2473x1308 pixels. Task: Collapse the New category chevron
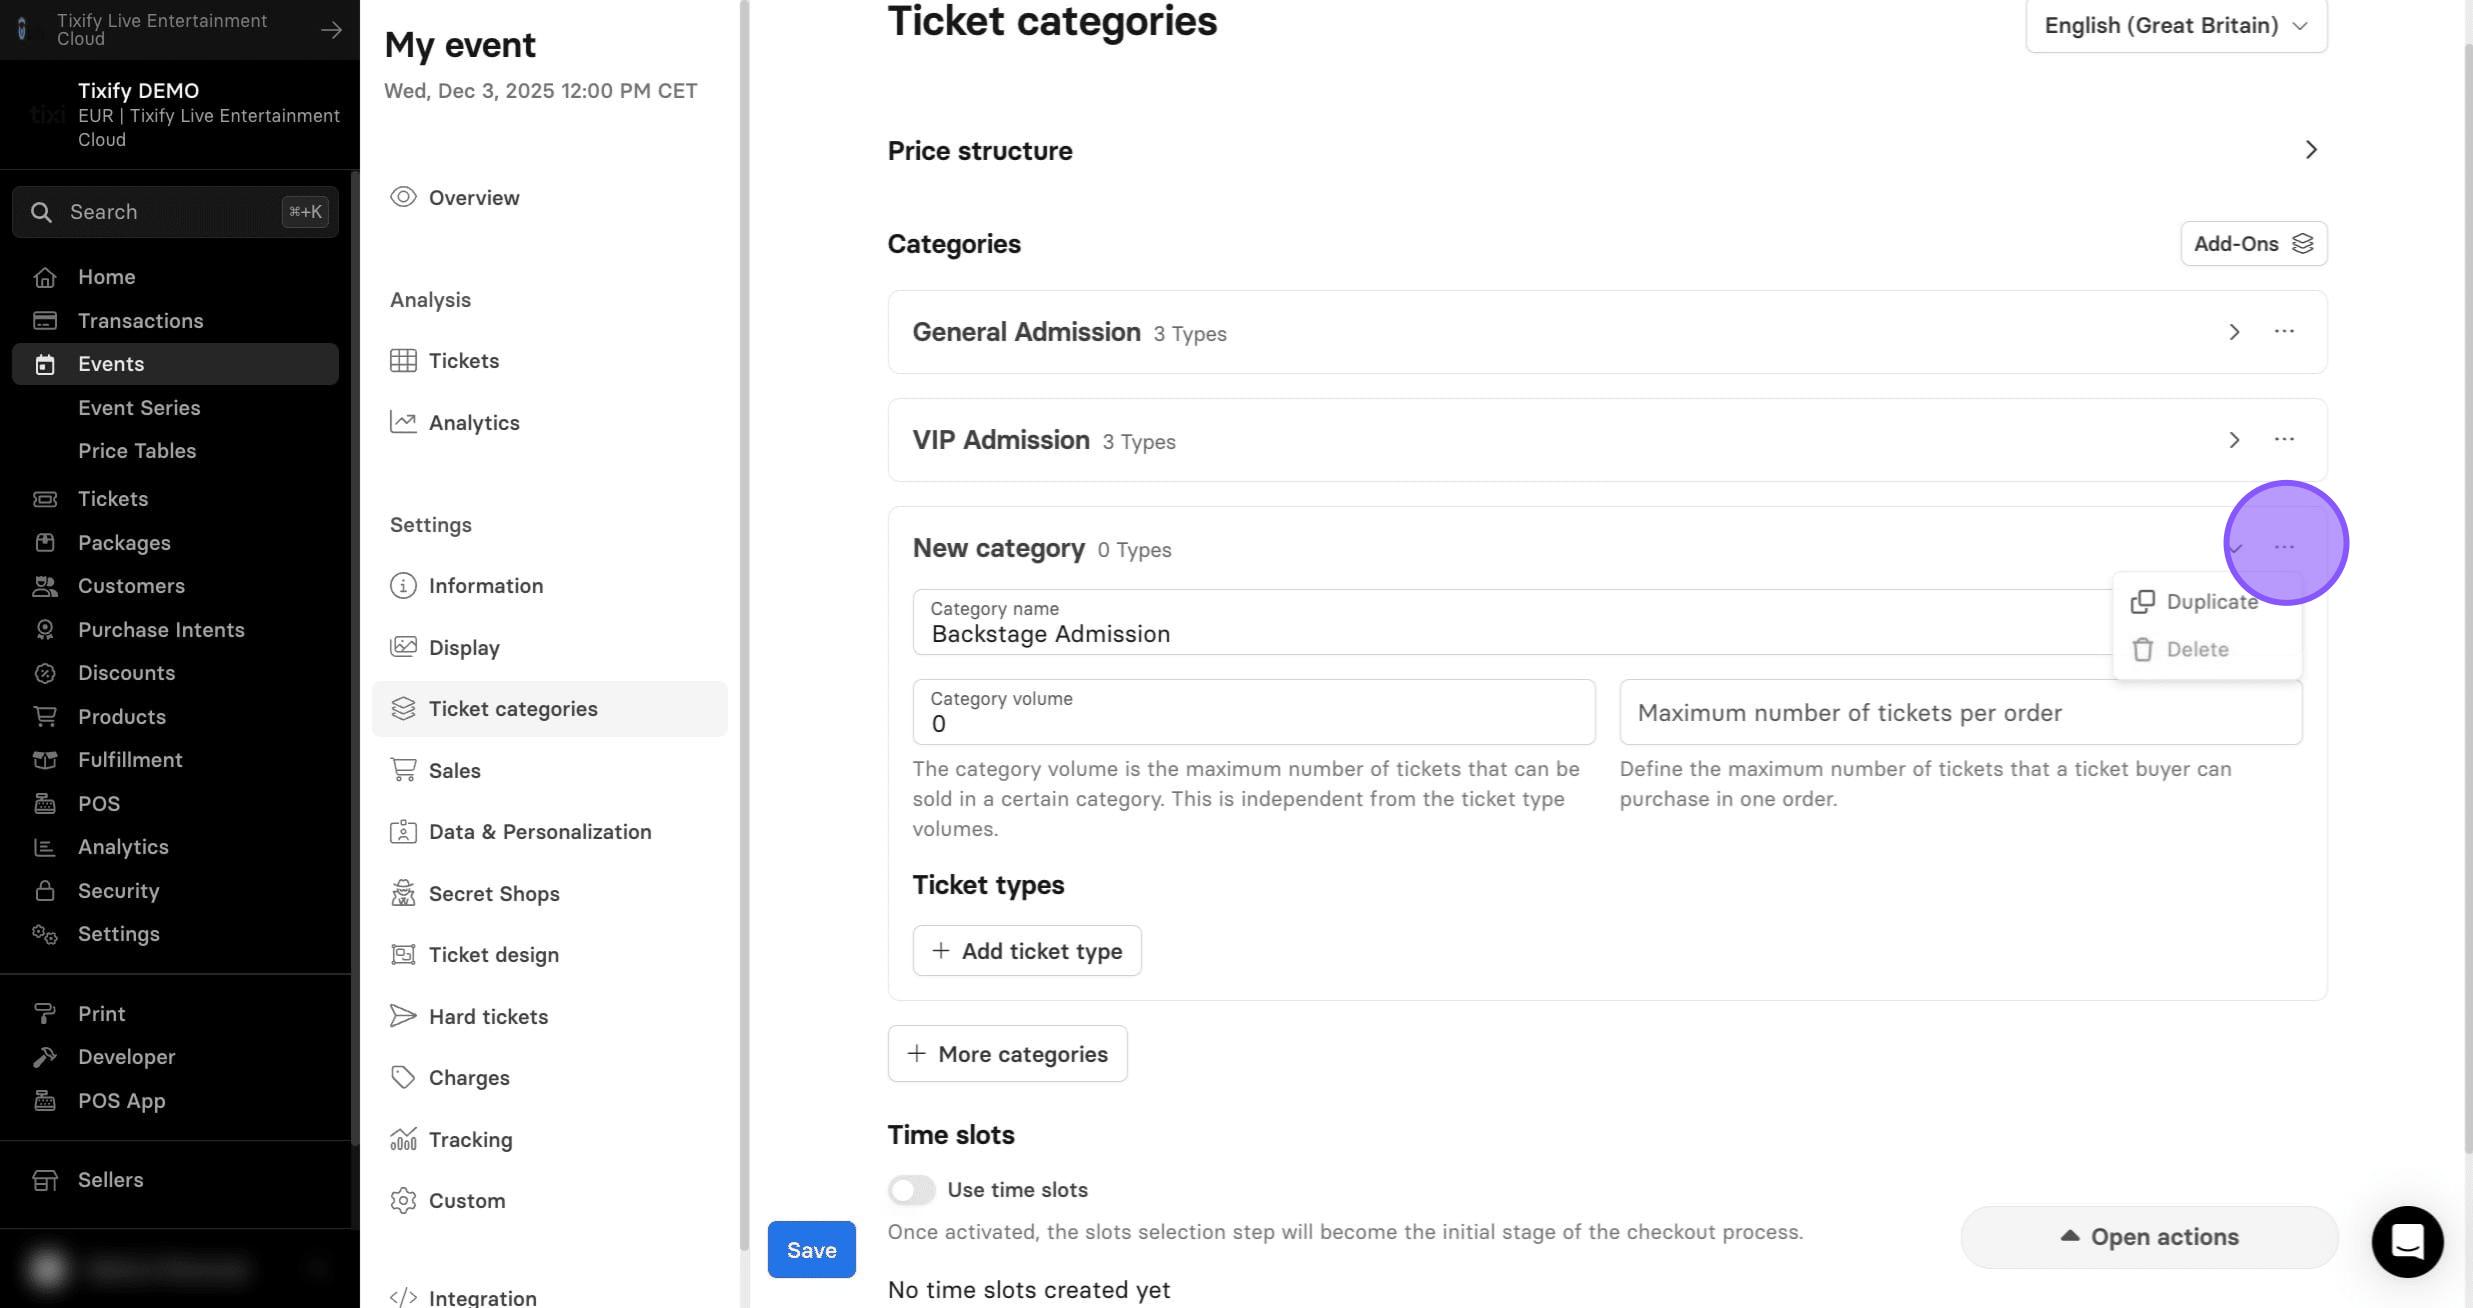(x=2236, y=548)
